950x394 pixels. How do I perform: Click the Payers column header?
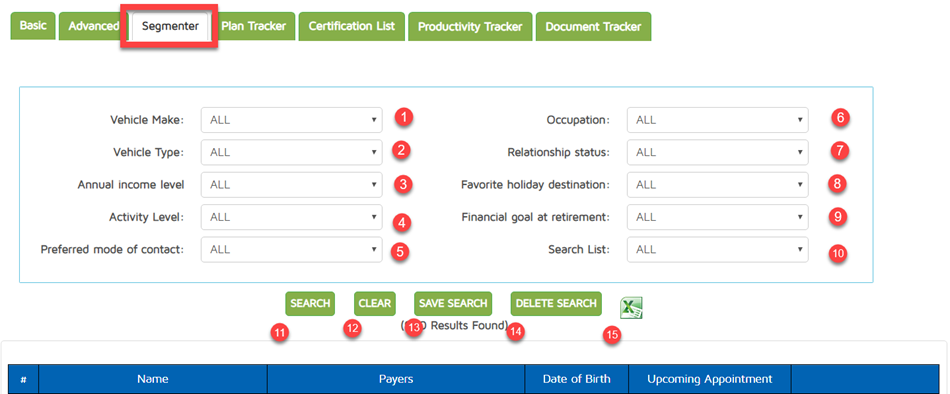(396, 379)
